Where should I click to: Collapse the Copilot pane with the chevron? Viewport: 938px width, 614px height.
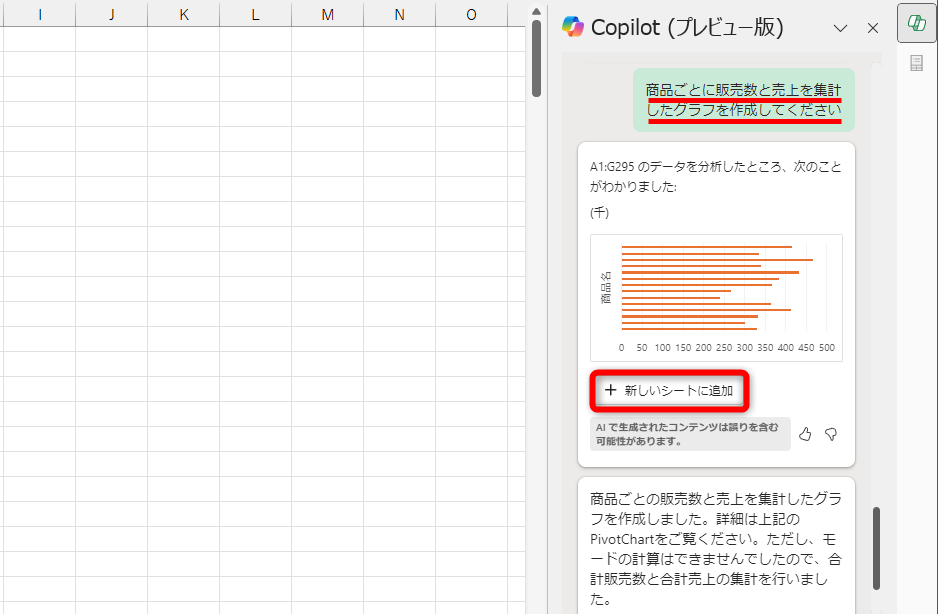point(841,28)
